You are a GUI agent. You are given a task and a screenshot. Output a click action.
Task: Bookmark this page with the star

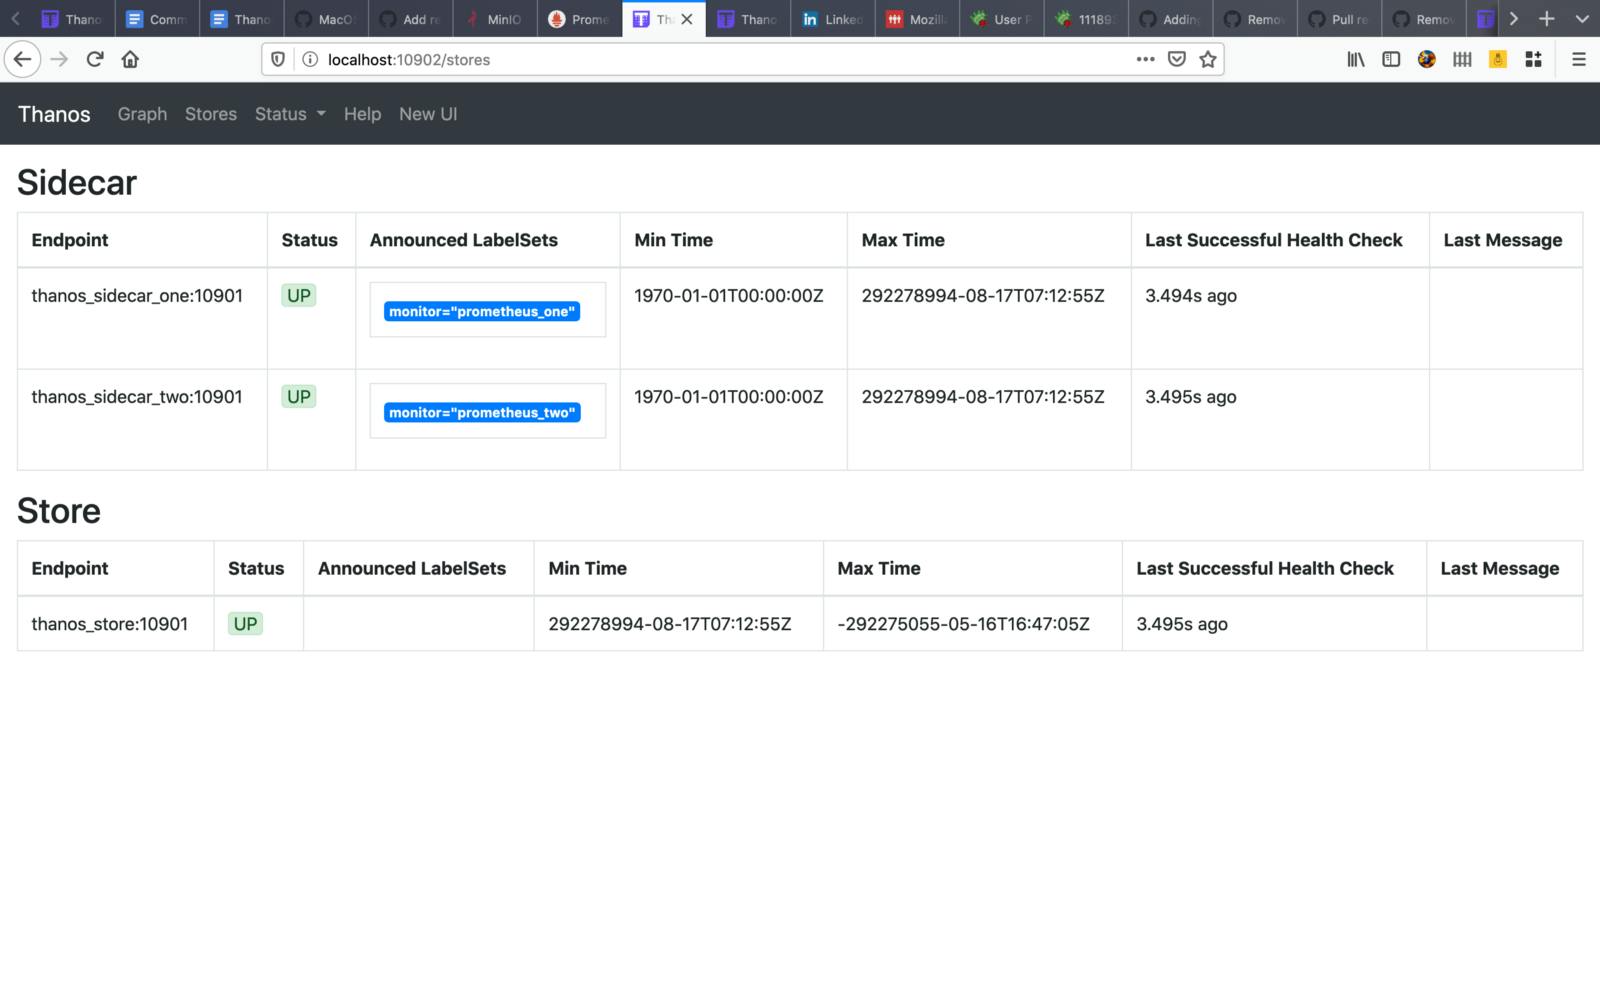point(1208,59)
